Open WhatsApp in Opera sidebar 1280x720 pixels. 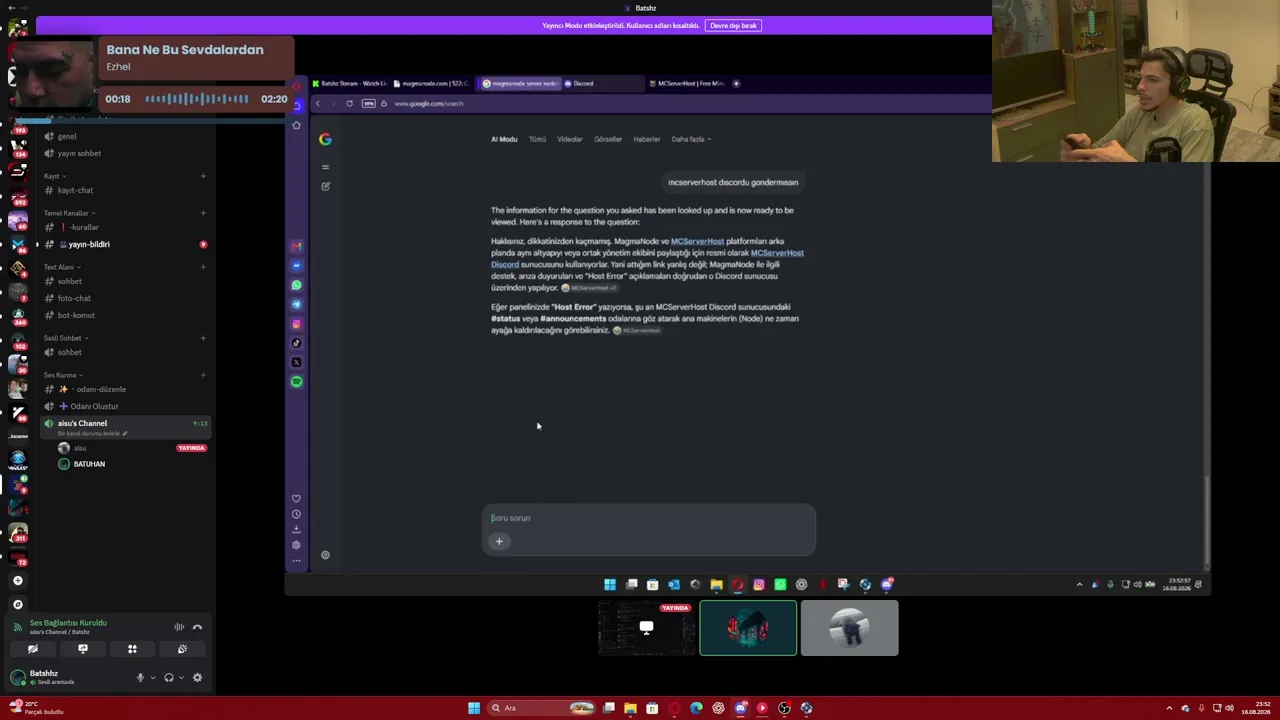pos(296,285)
